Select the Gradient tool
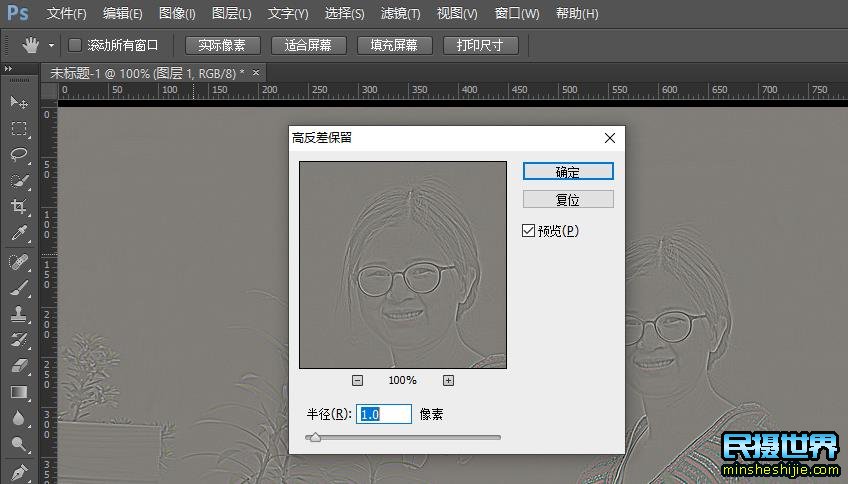This screenshot has width=848, height=484. point(19,392)
